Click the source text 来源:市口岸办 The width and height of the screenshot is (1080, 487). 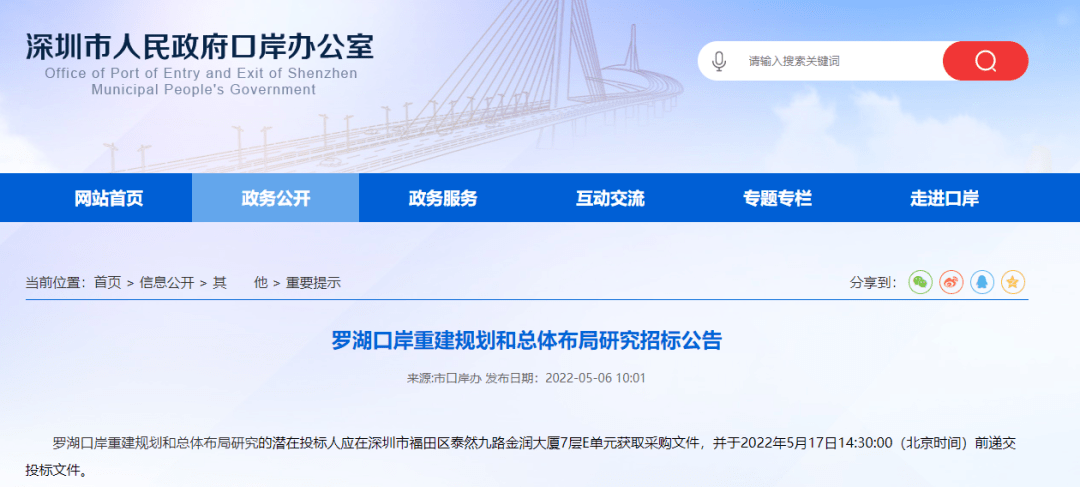click(444, 378)
